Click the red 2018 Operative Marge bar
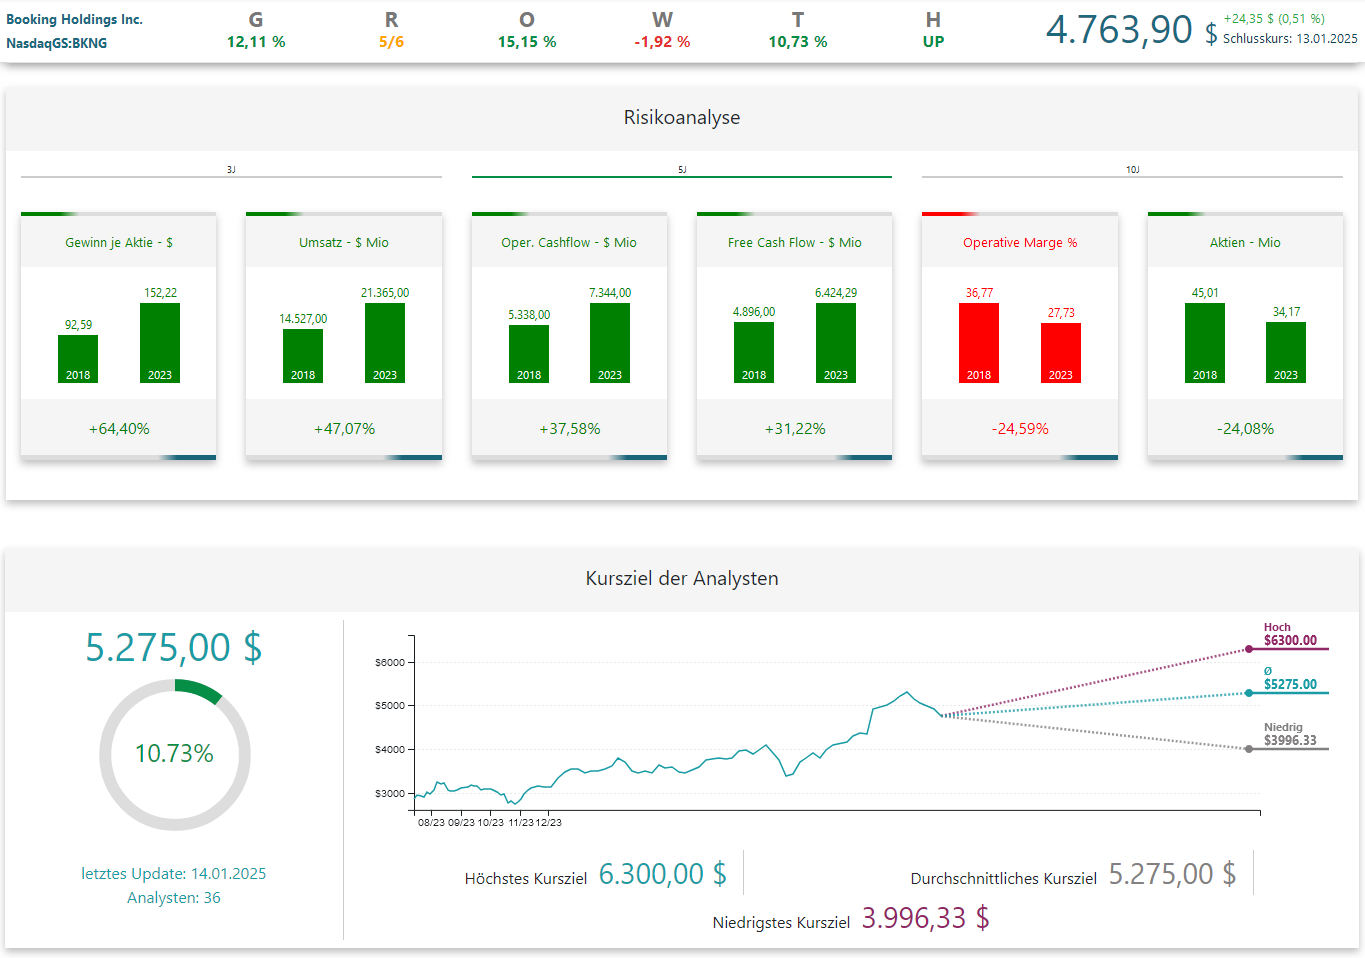The height and width of the screenshot is (958, 1365). 979,343
